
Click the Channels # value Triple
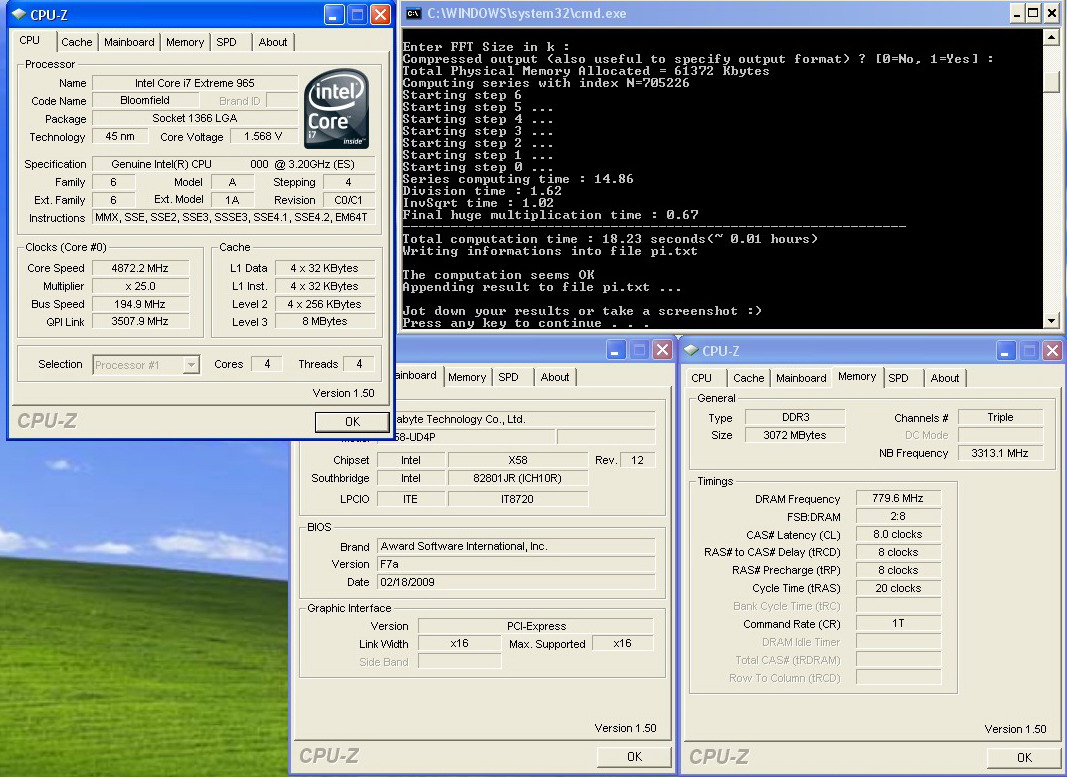coord(1000,417)
